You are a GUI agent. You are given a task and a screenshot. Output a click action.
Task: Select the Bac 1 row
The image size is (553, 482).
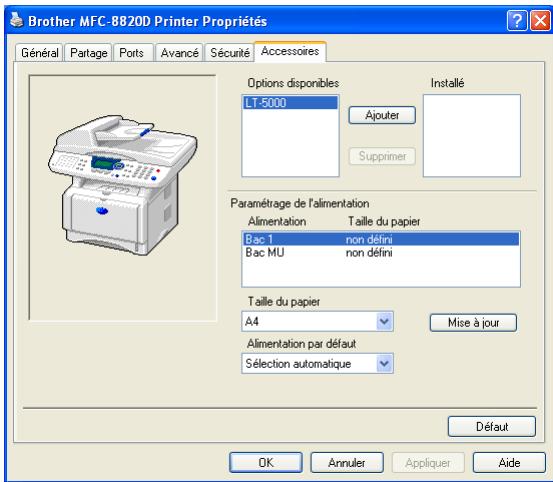coord(381,239)
